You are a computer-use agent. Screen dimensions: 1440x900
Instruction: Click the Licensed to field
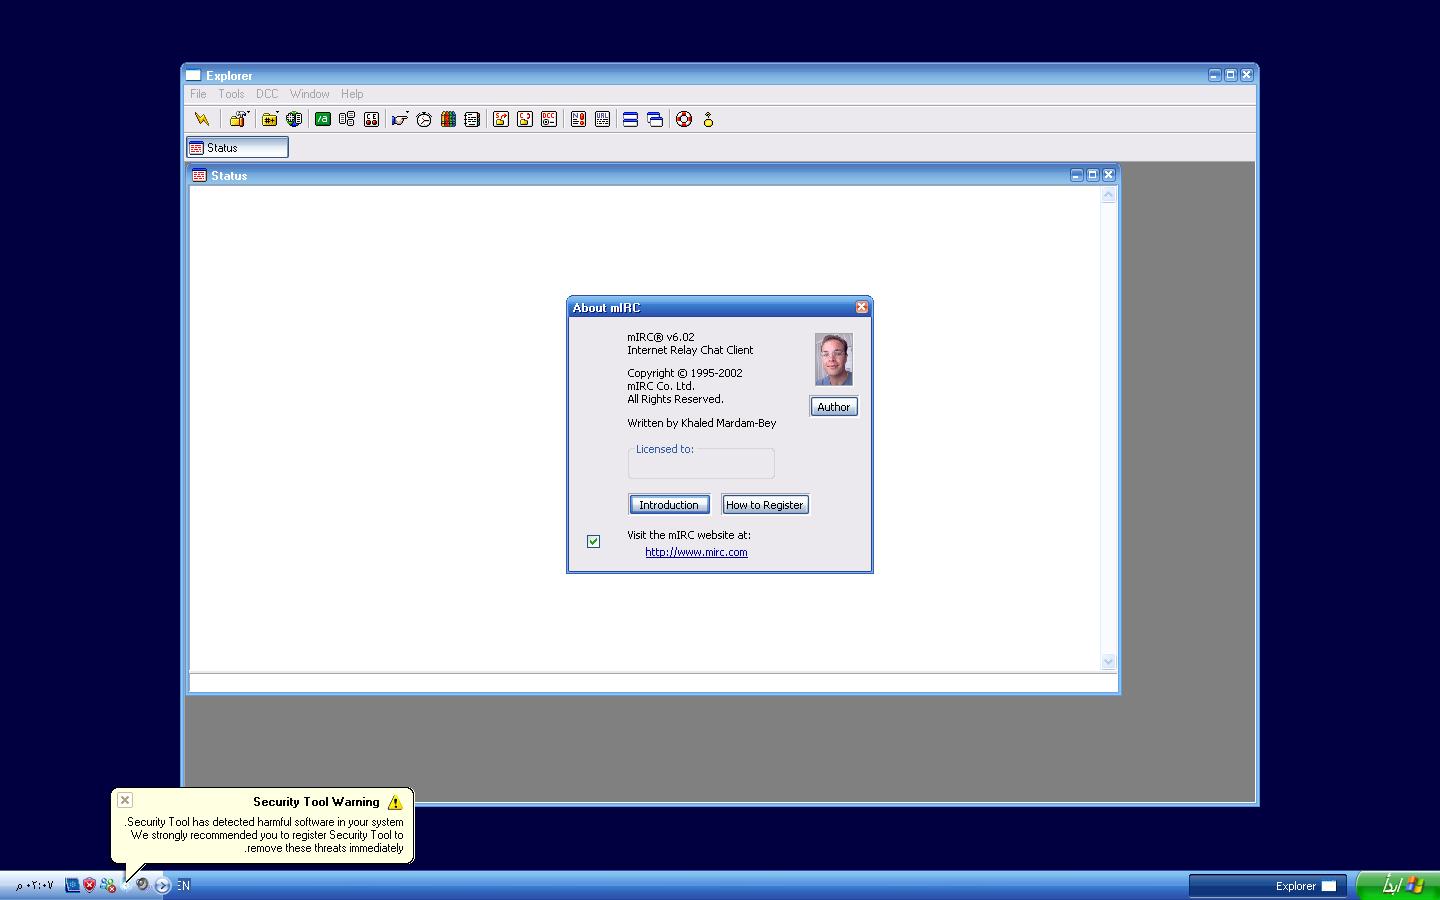[x=701, y=463]
